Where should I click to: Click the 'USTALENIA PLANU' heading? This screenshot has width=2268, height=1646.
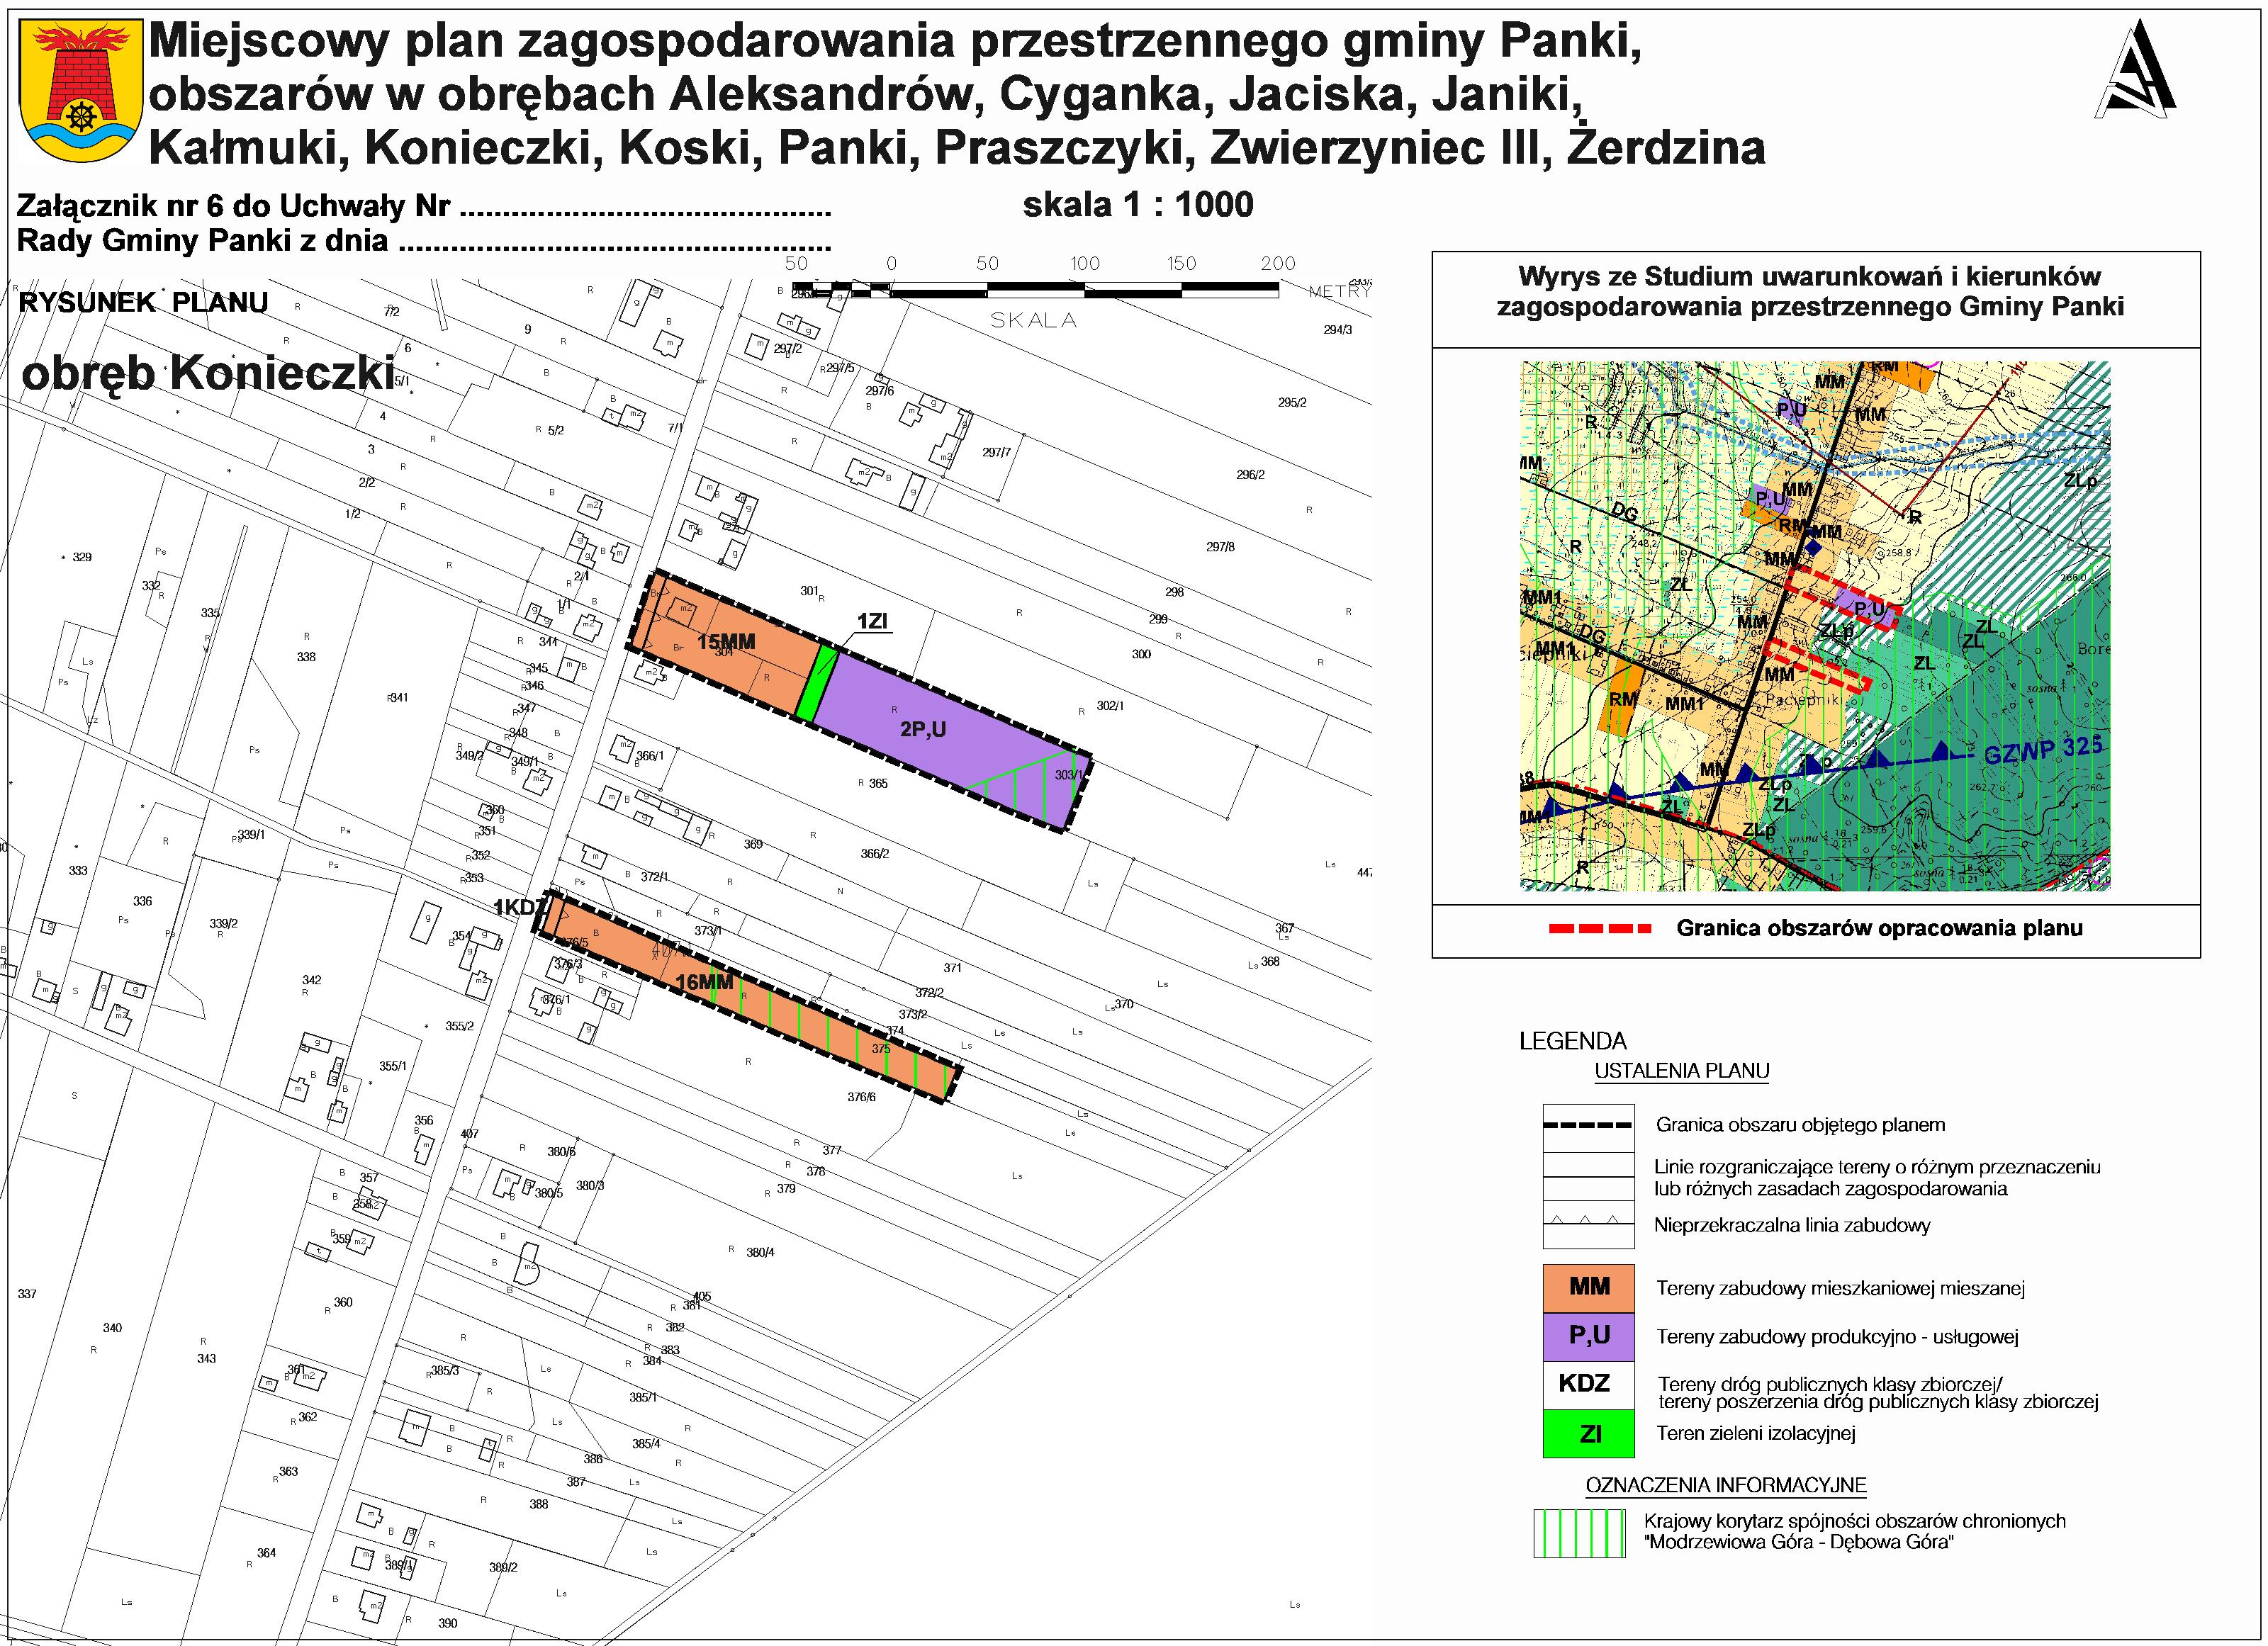point(1682,1071)
